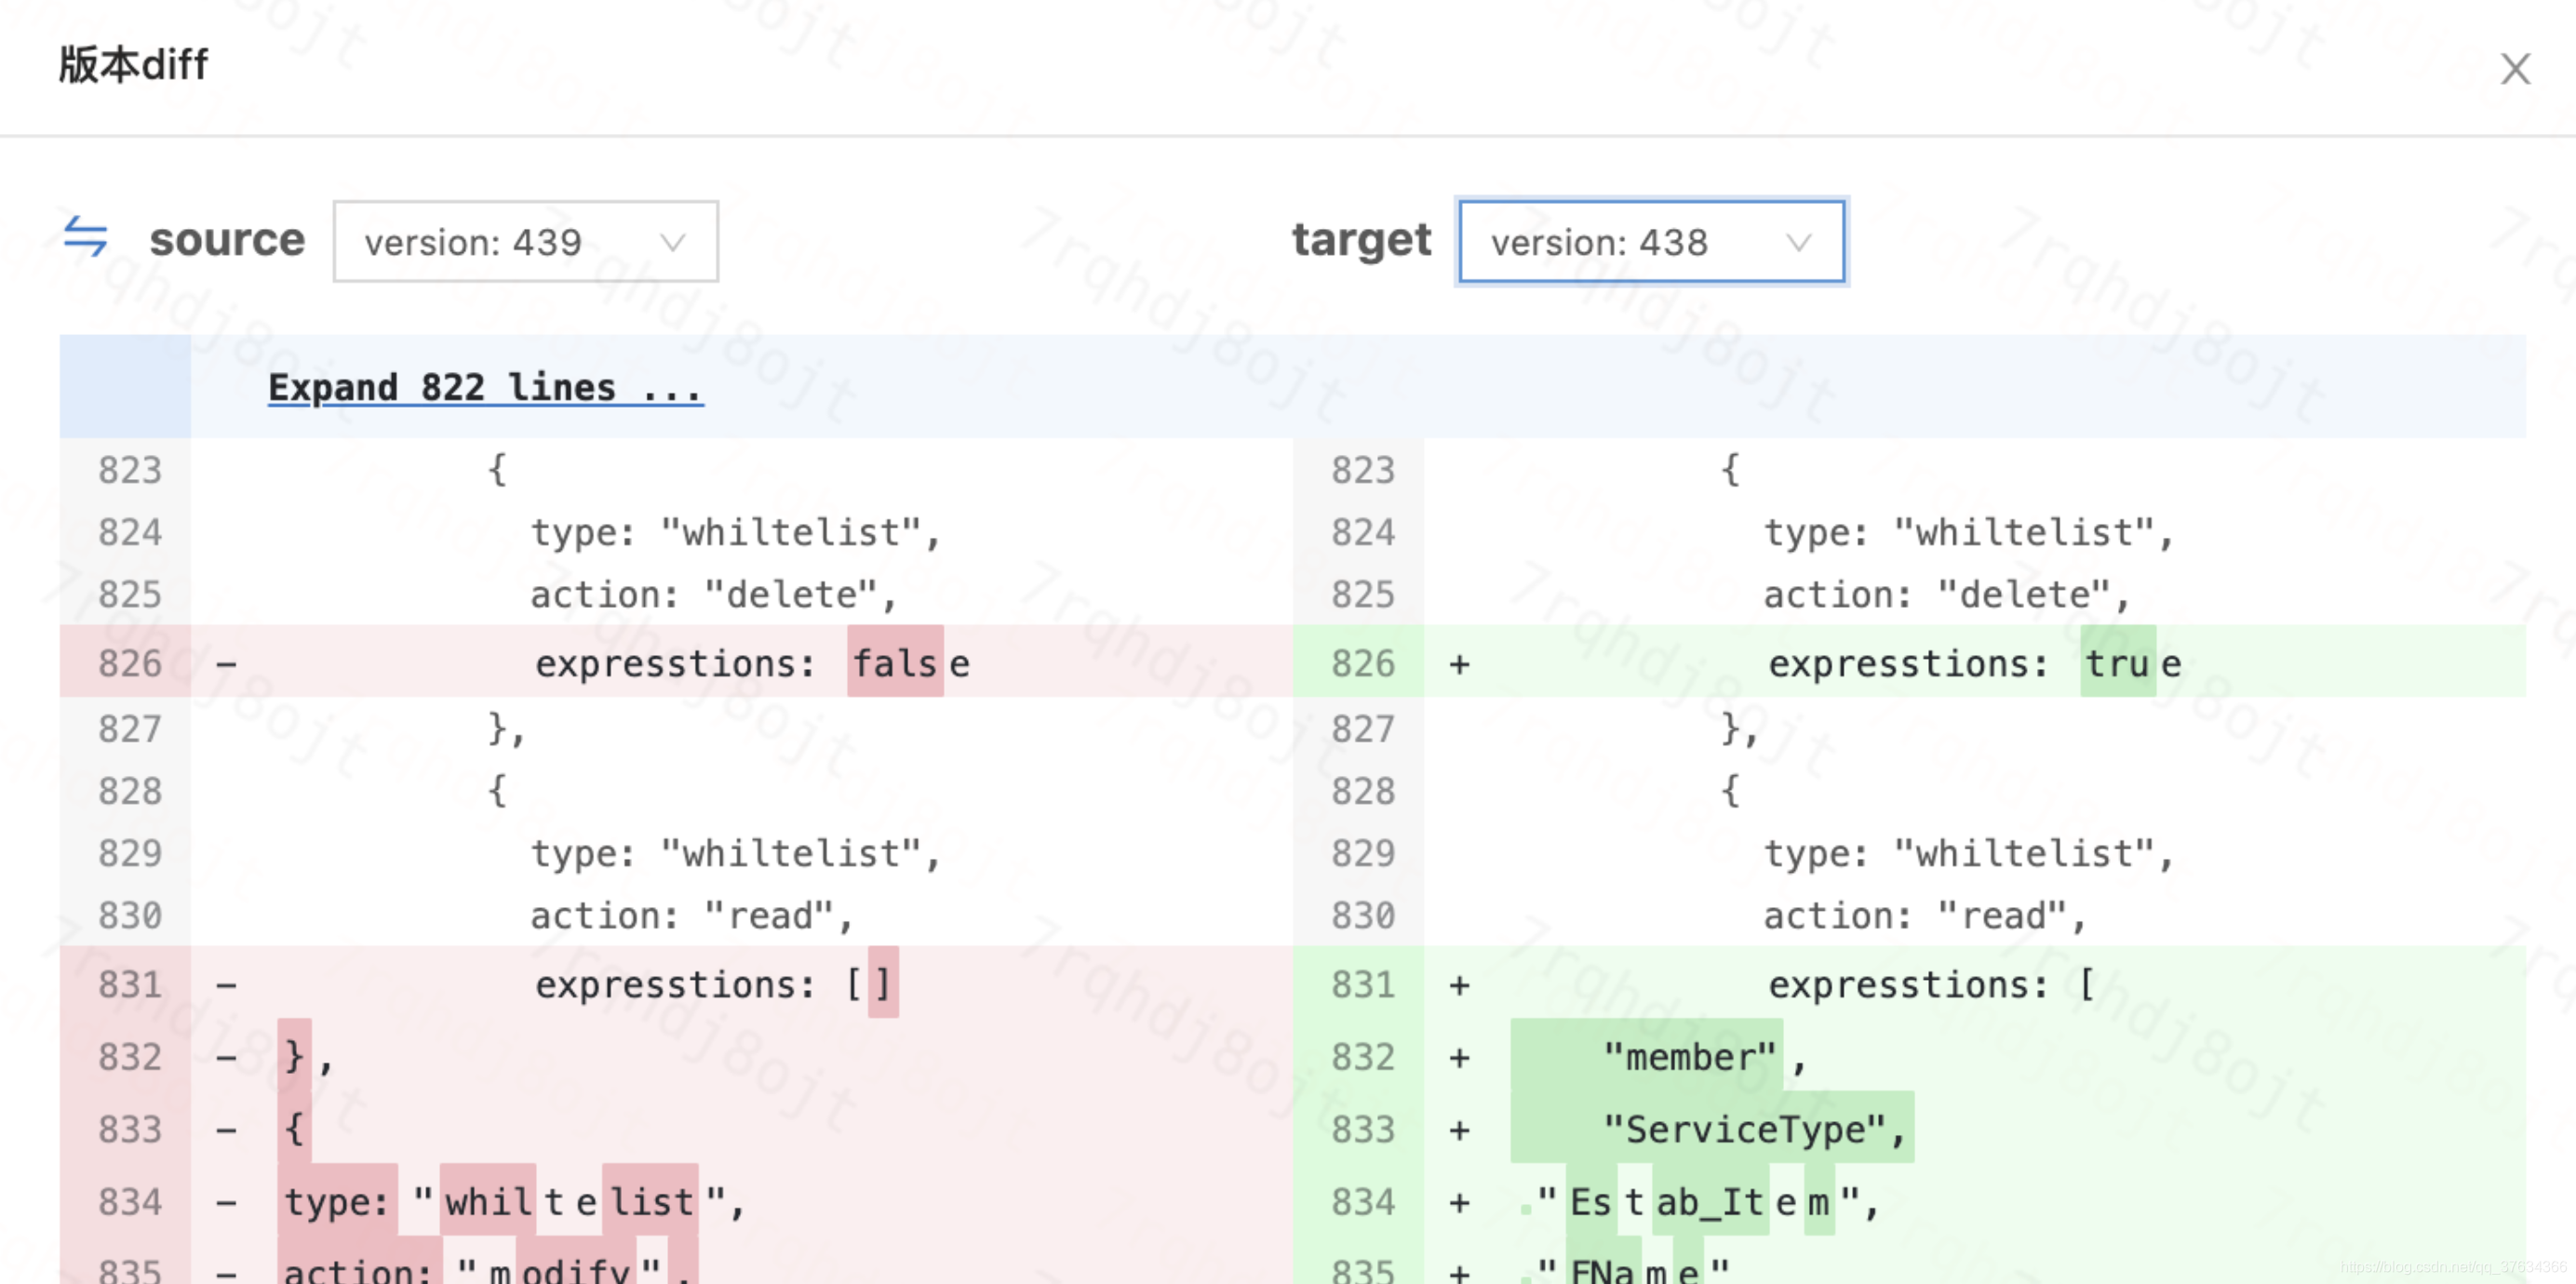Screen dimensions: 2576x1284
Task: Open the source version 439 dropdown
Action: click(524, 241)
